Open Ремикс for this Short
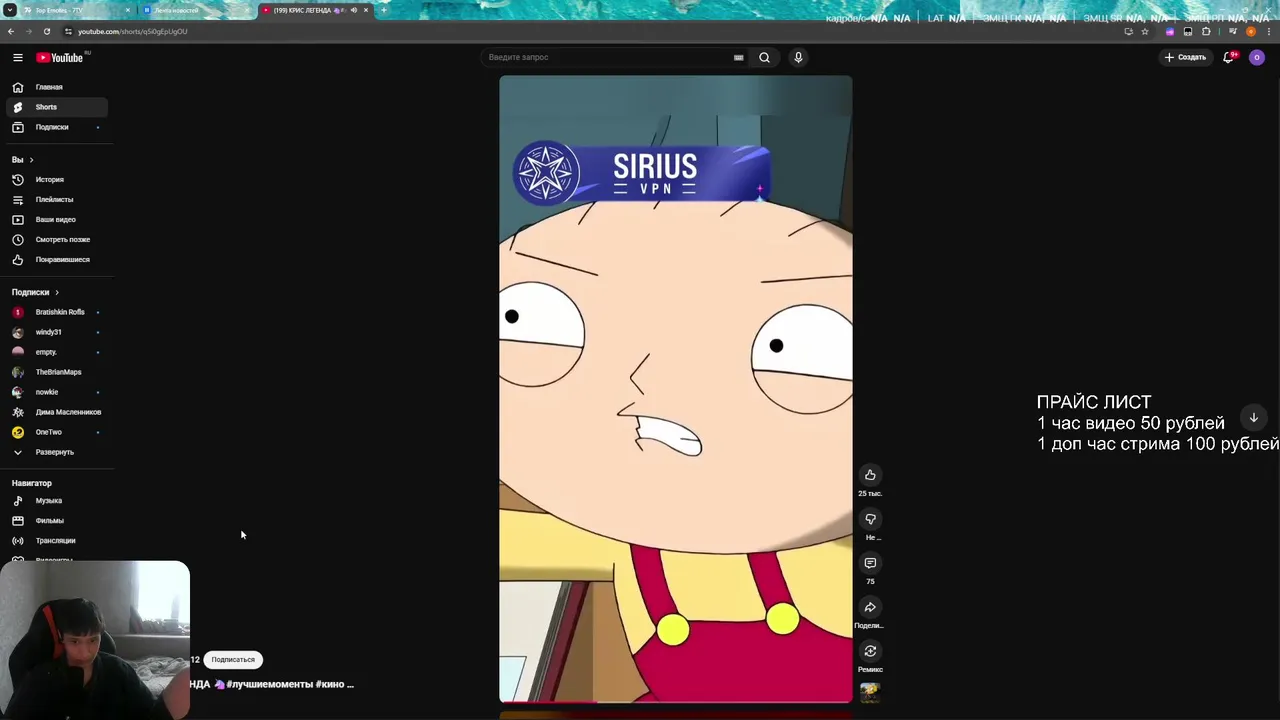1280x720 pixels. pyautogui.click(x=870, y=651)
